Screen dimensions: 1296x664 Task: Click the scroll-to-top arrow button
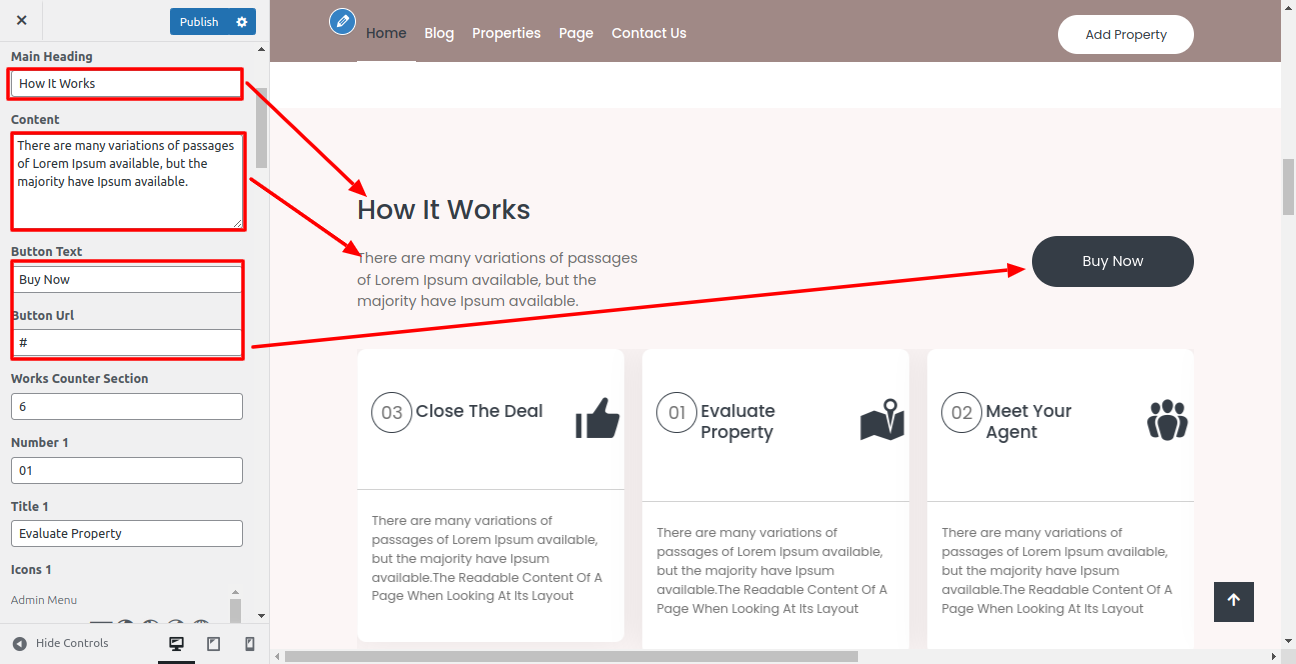1233,601
